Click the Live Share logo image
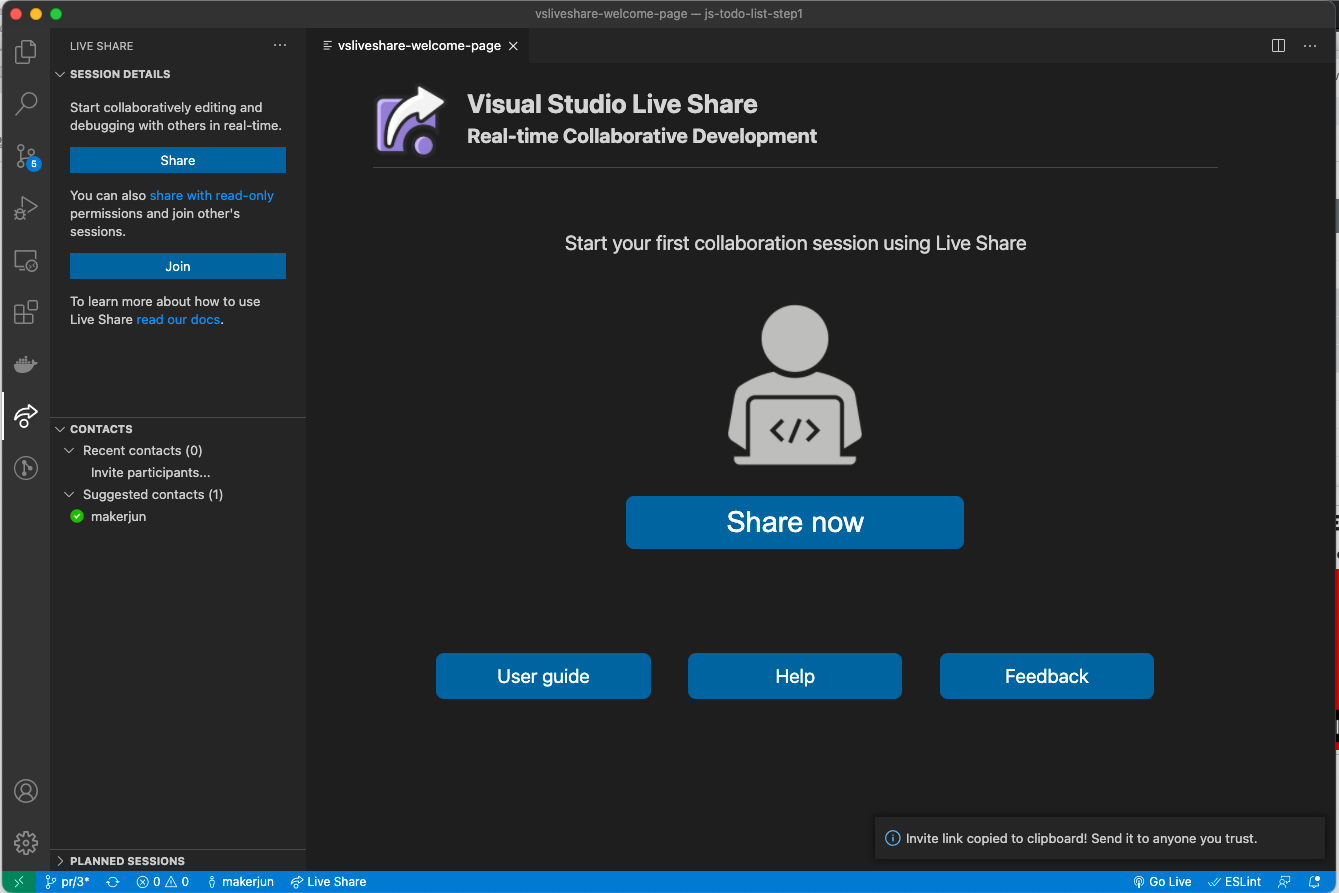The image size is (1339, 893). pos(410,121)
